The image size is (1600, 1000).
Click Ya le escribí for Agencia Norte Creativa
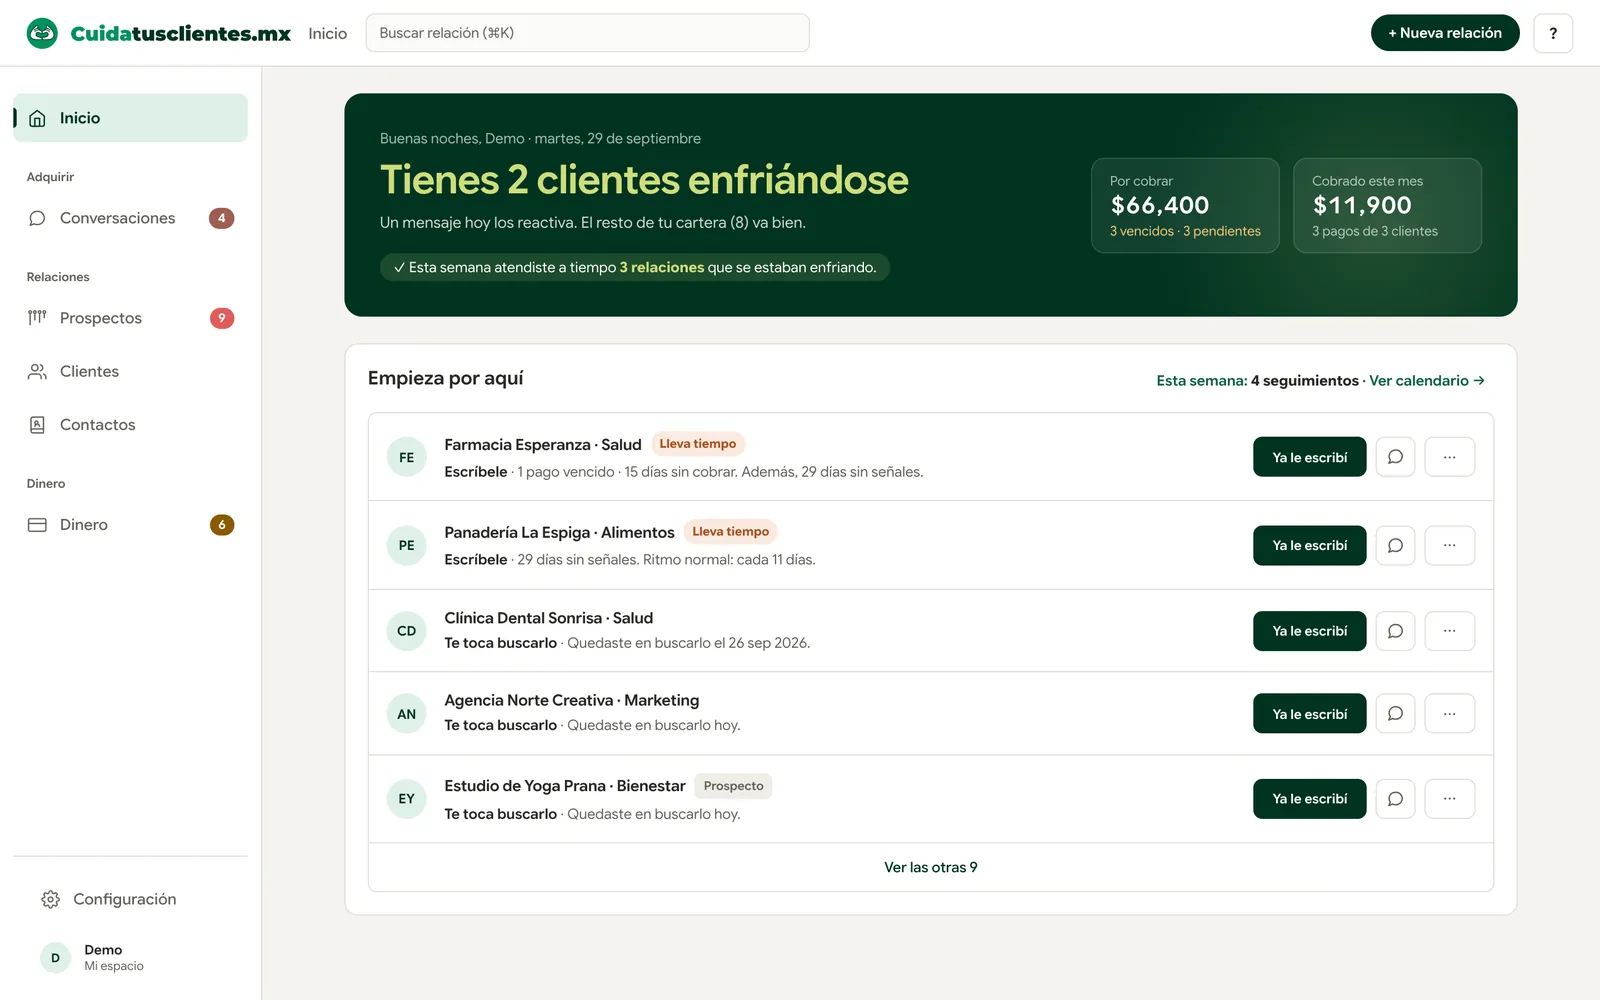click(x=1310, y=714)
